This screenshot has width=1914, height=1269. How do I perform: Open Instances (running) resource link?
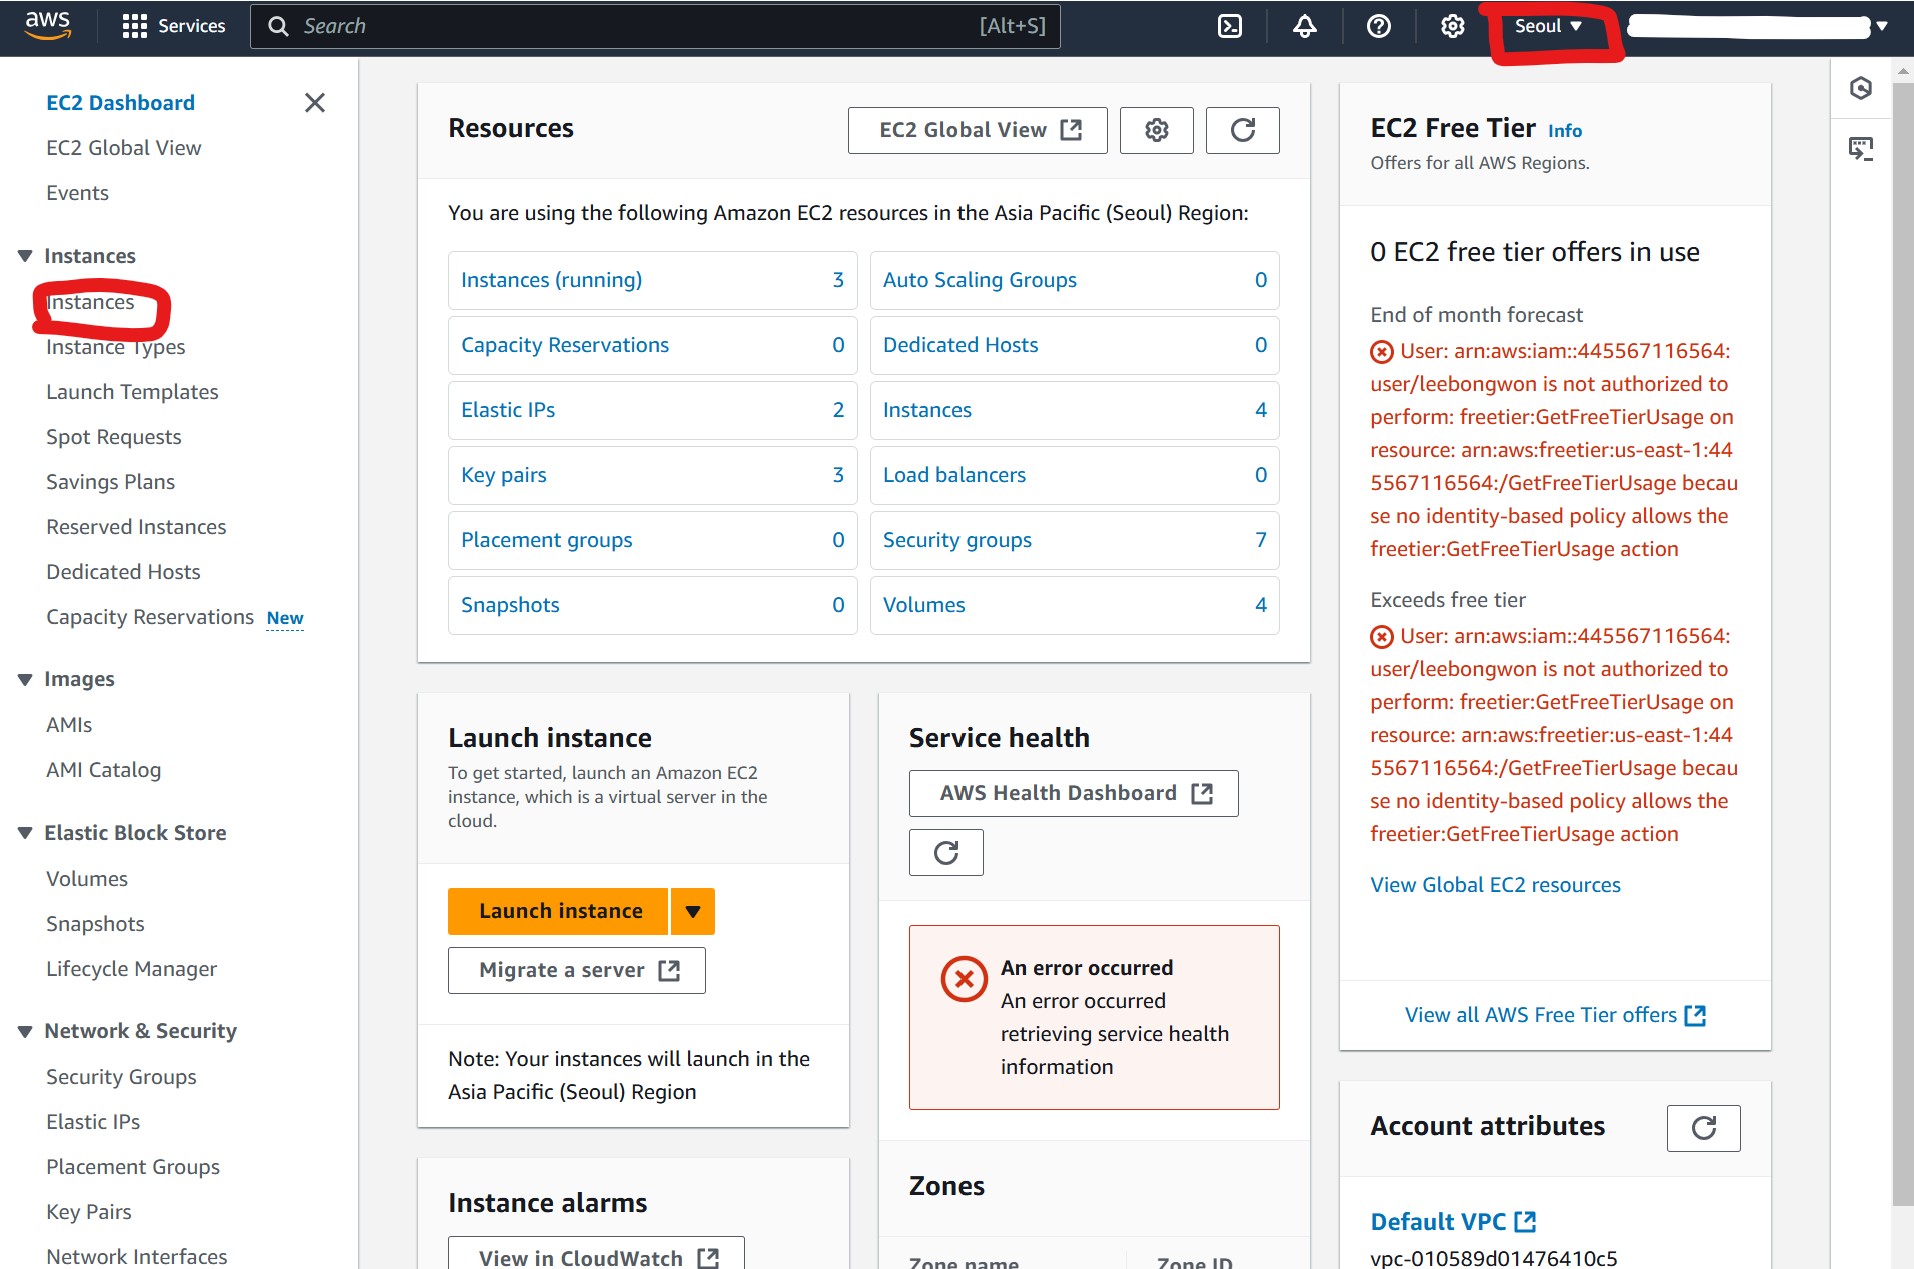click(x=551, y=280)
